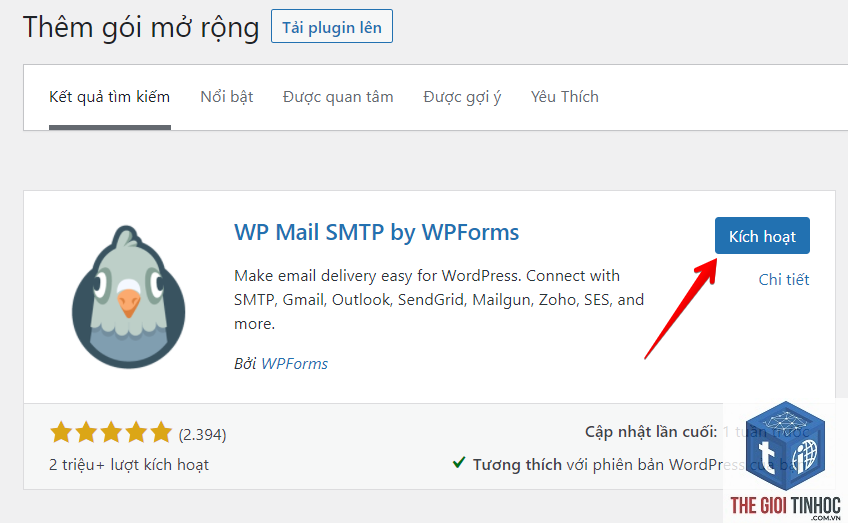This screenshot has width=848, height=523.
Task: Open the Được quan tâm tab
Action: (x=338, y=97)
